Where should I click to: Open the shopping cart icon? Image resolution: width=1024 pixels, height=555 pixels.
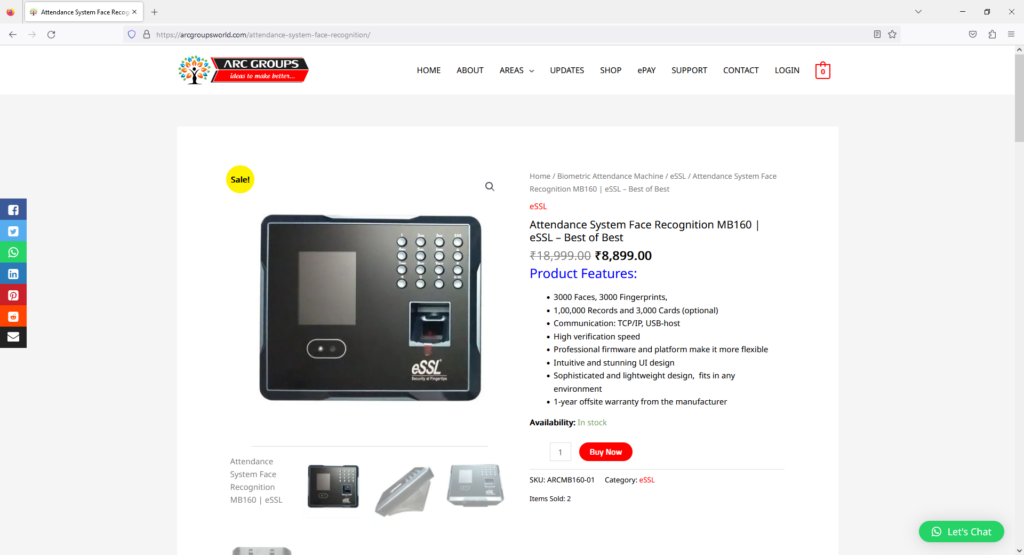pos(822,71)
